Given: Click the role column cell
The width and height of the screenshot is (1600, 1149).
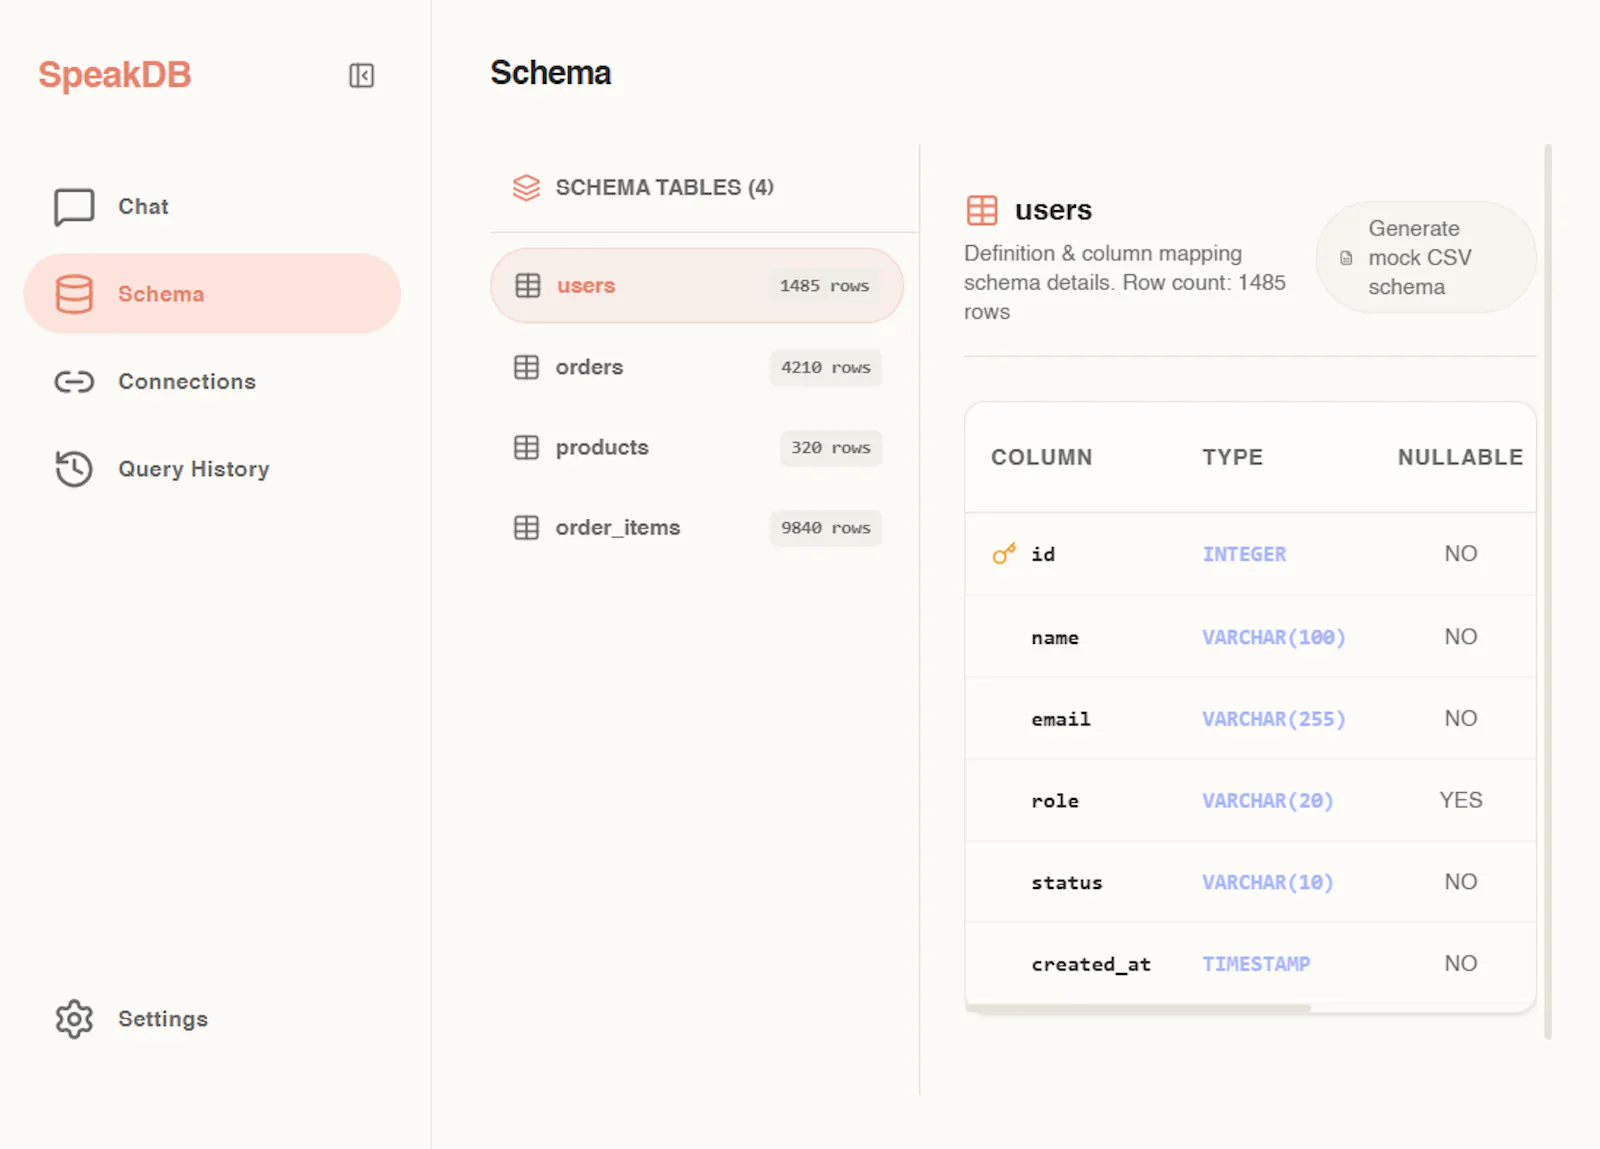Looking at the screenshot, I should (x=1055, y=801).
